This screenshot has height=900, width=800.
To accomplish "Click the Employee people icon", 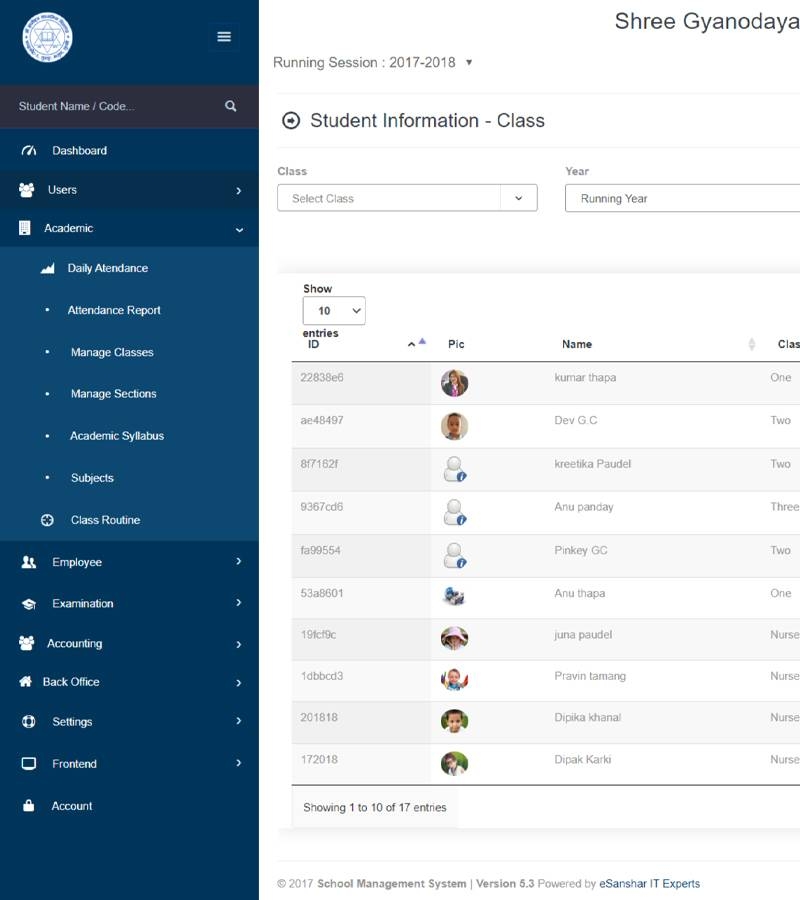I will (29, 562).
